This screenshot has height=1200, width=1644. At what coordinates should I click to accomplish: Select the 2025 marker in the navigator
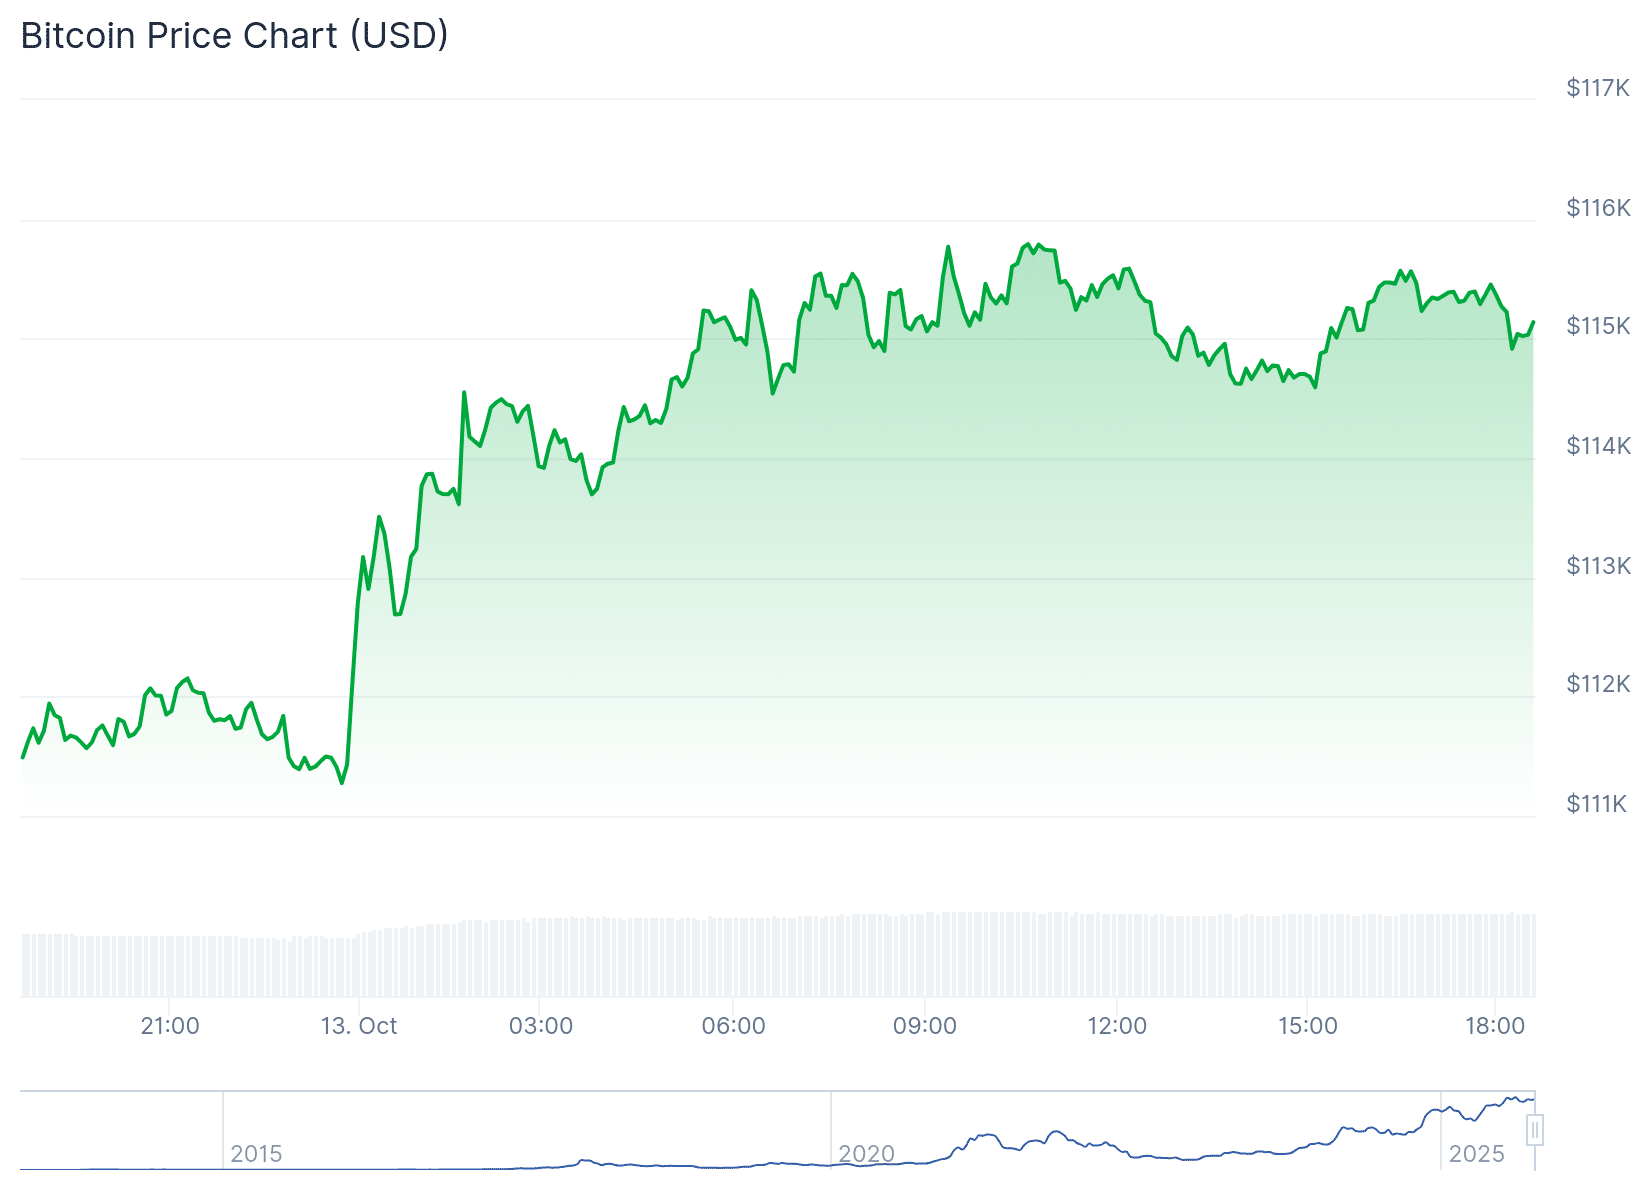pyautogui.click(x=1476, y=1154)
